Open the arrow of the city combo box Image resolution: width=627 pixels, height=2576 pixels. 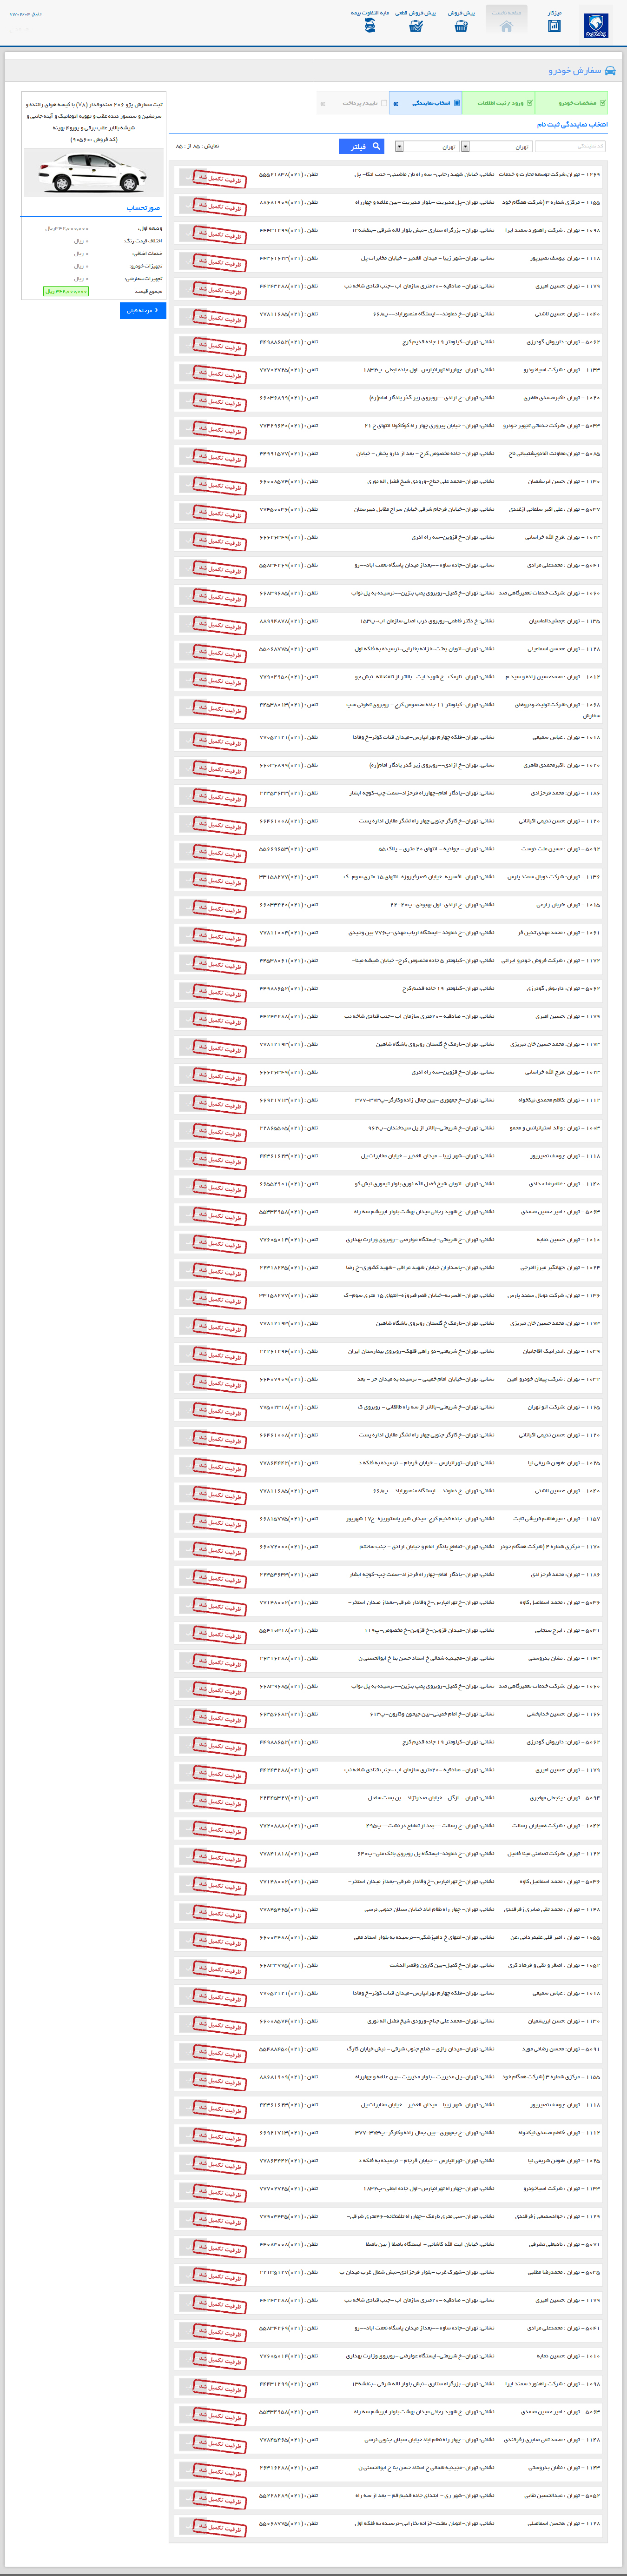coord(399,146)
